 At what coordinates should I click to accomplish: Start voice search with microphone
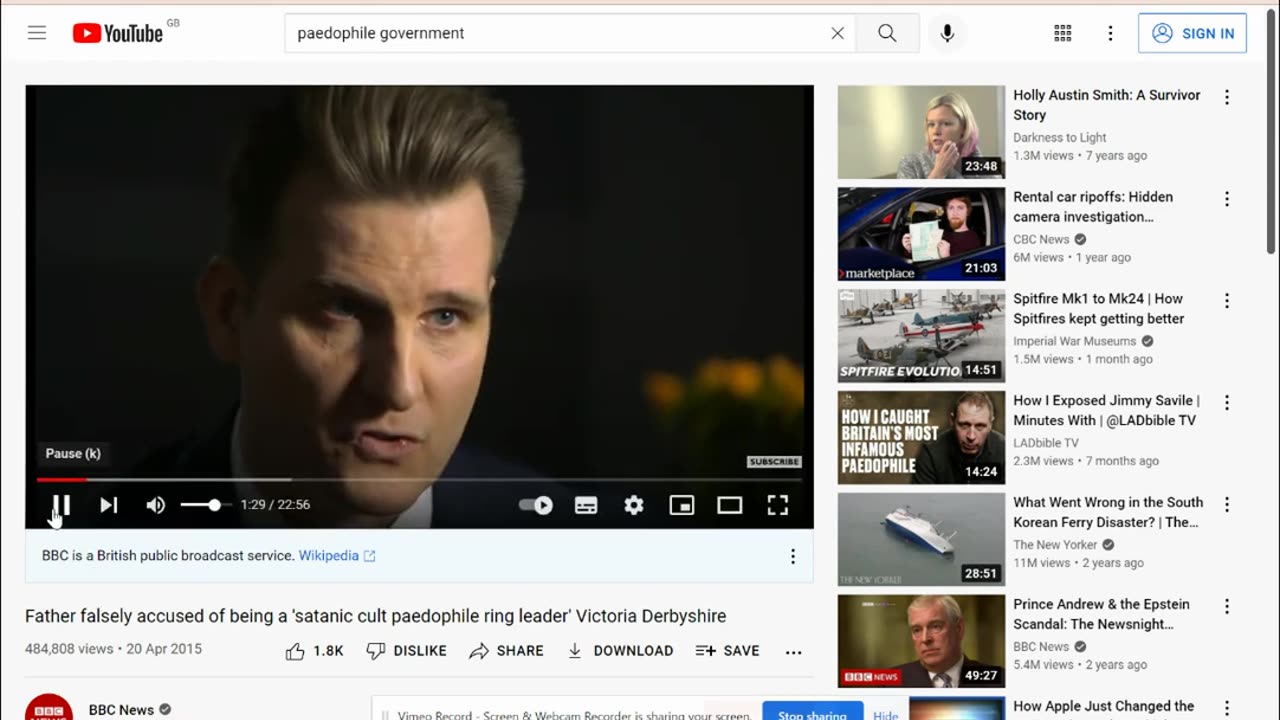(947, 33)
